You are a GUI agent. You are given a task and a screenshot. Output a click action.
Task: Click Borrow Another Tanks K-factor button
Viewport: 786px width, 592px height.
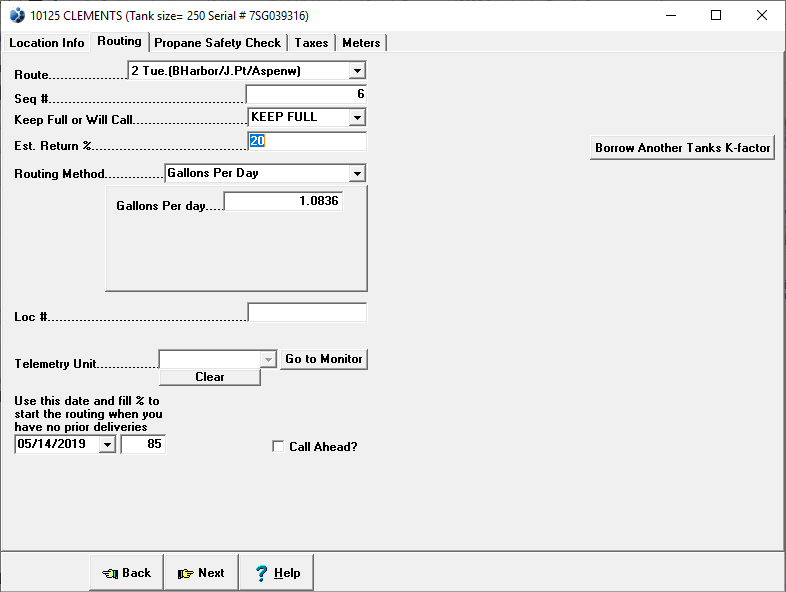coord(682,148)
